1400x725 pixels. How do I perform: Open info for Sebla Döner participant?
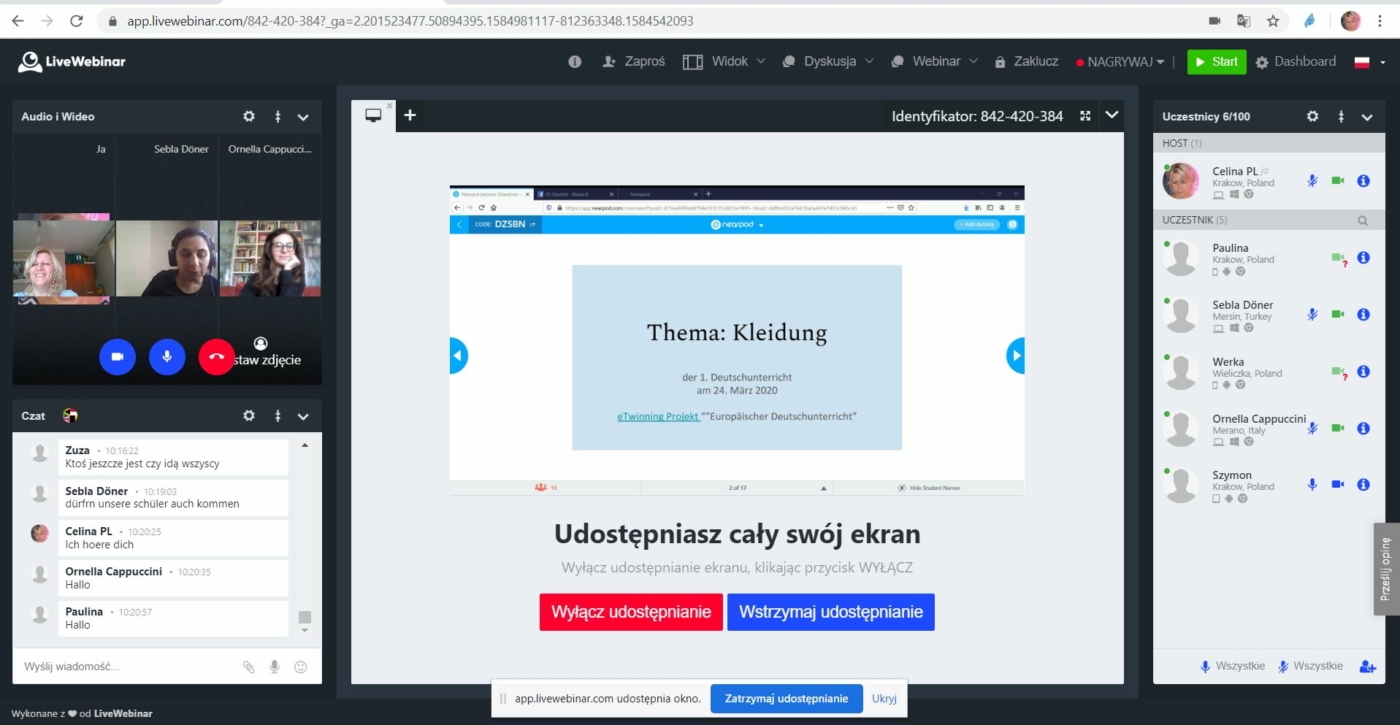click(1363, 314)
